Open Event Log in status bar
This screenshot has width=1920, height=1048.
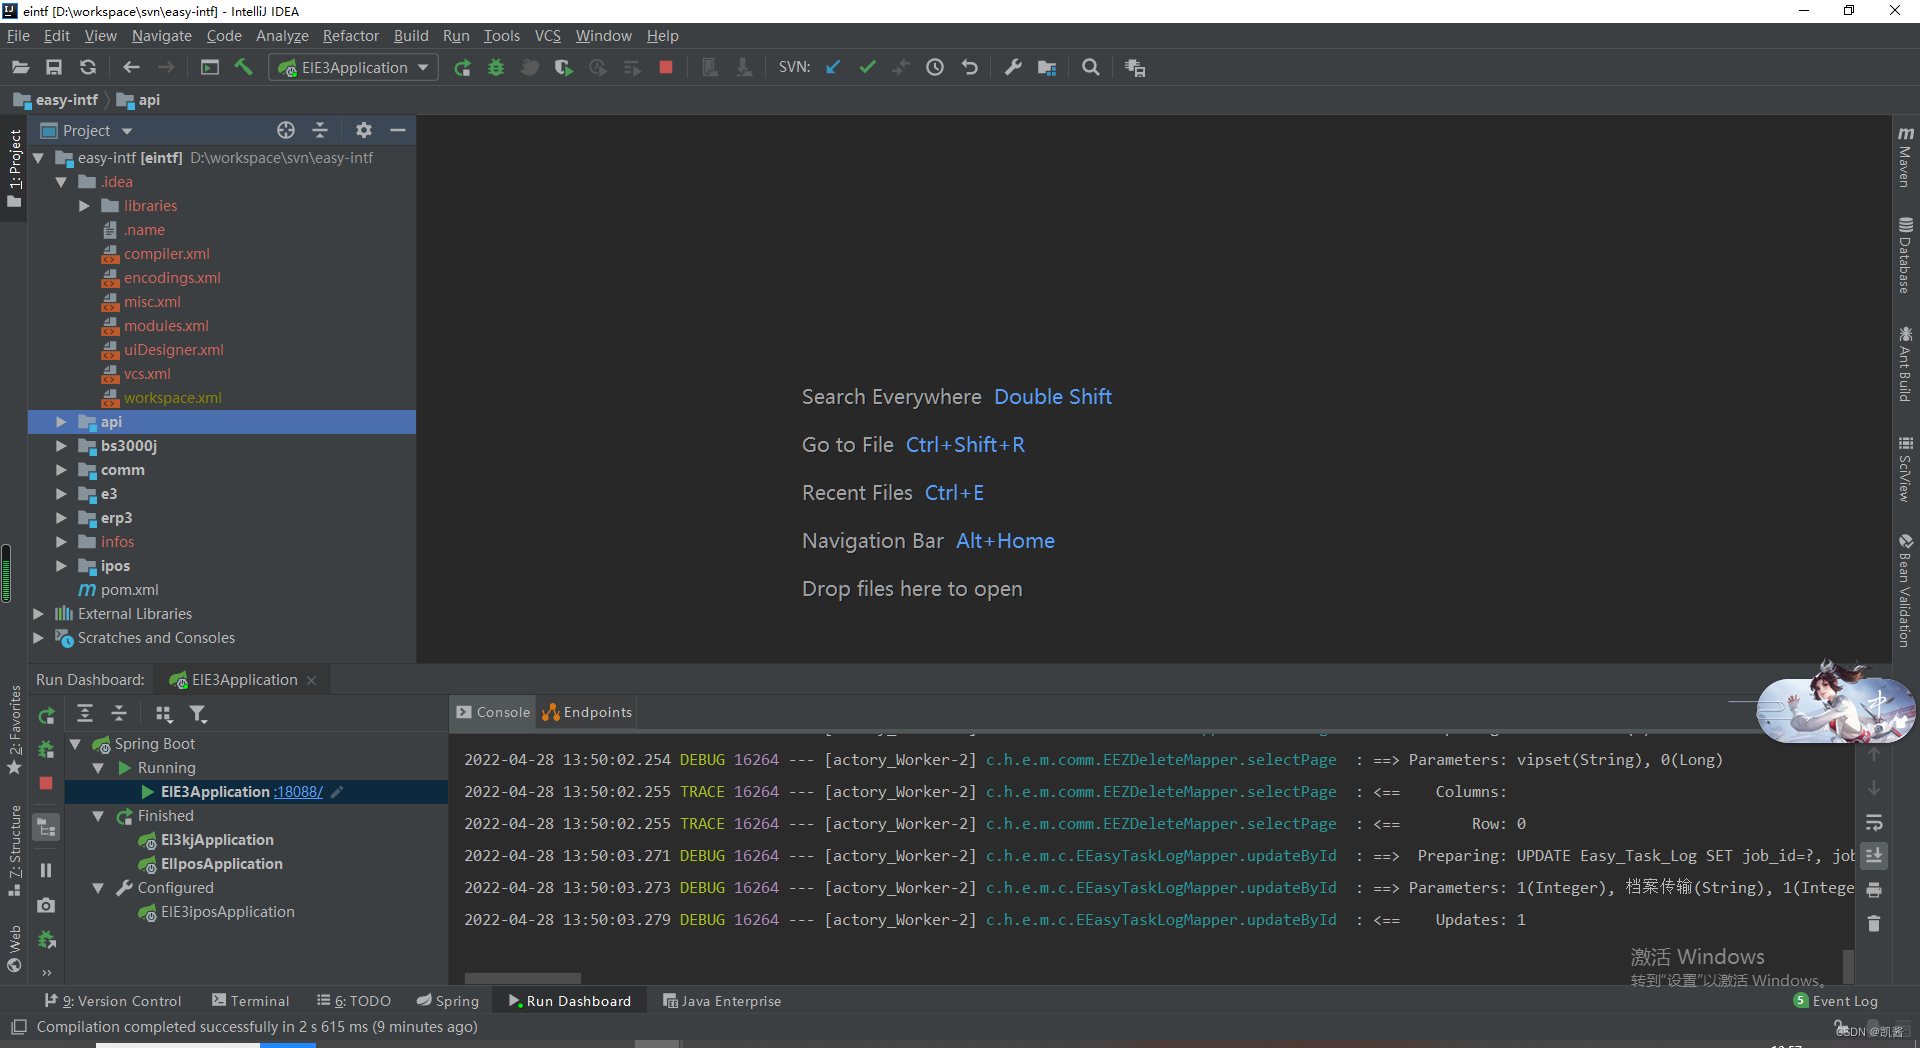click(x=1844, y=1000)
